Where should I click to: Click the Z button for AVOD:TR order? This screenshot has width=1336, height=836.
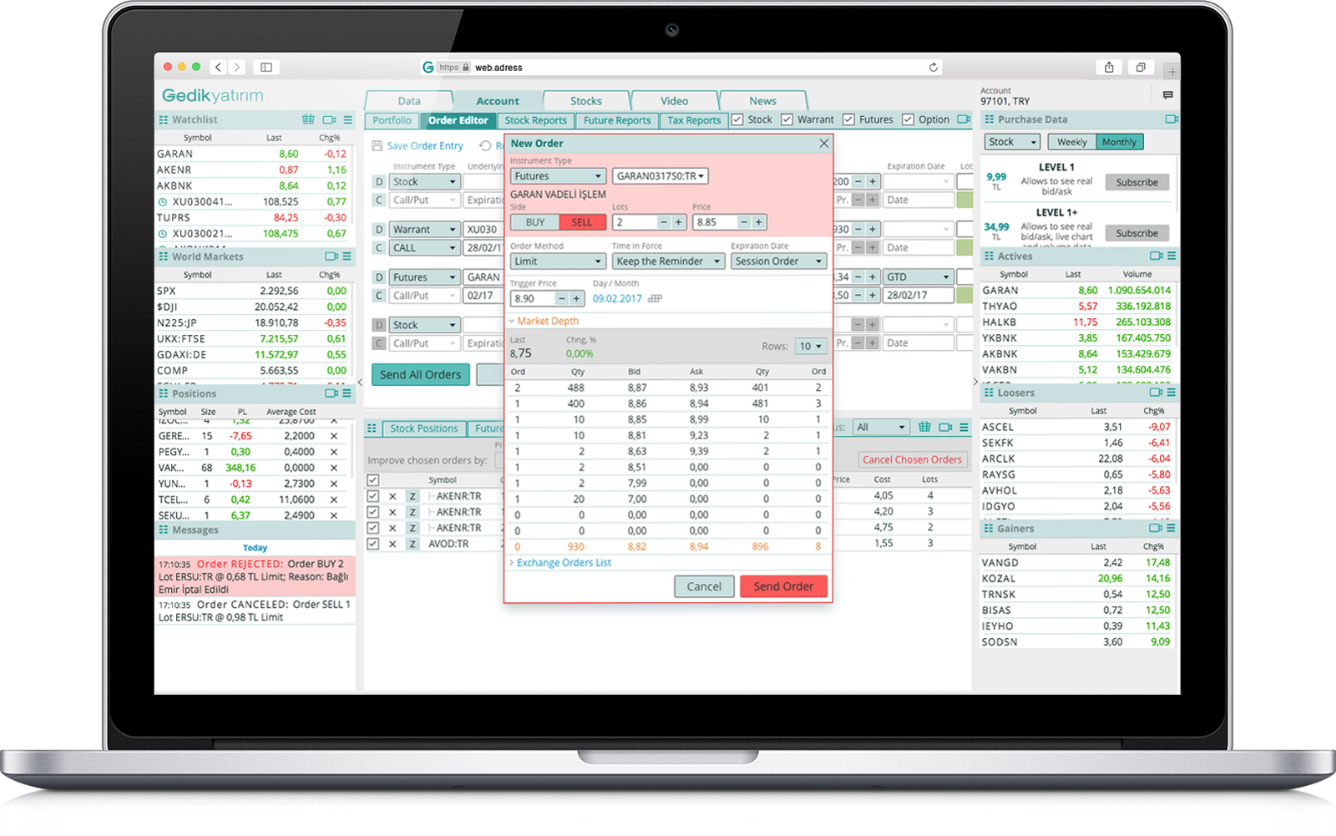pos(412,544)
